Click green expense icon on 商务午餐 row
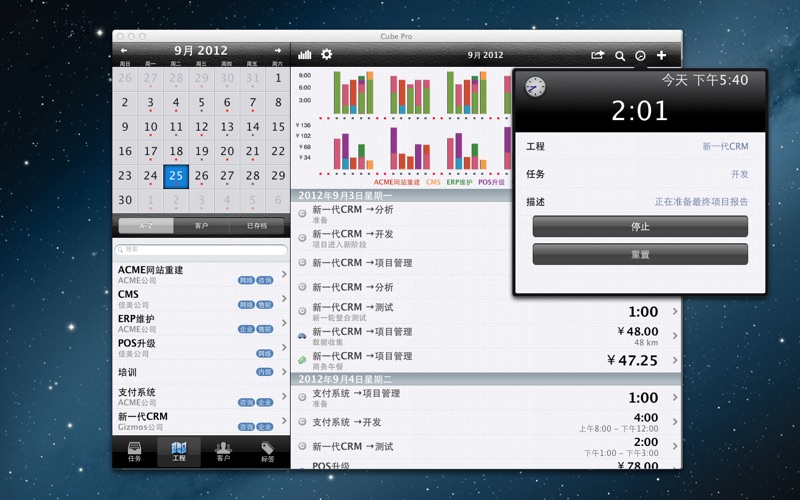The width and height of the screenshot is (800, 500). click(x=302, y=360)
